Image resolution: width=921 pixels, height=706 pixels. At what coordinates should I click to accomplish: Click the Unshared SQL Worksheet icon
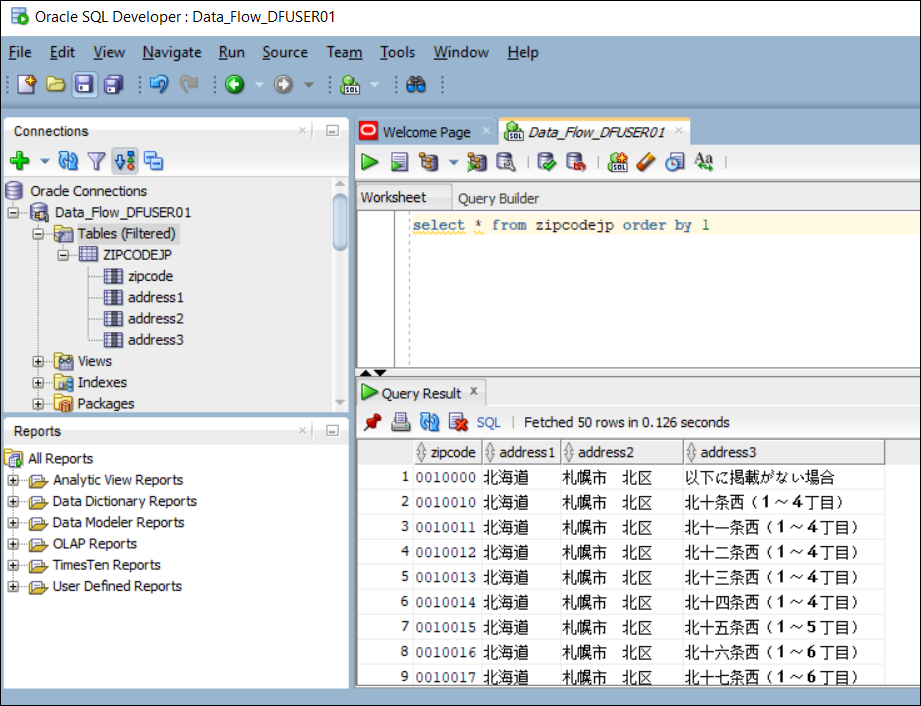coord(617,162)
